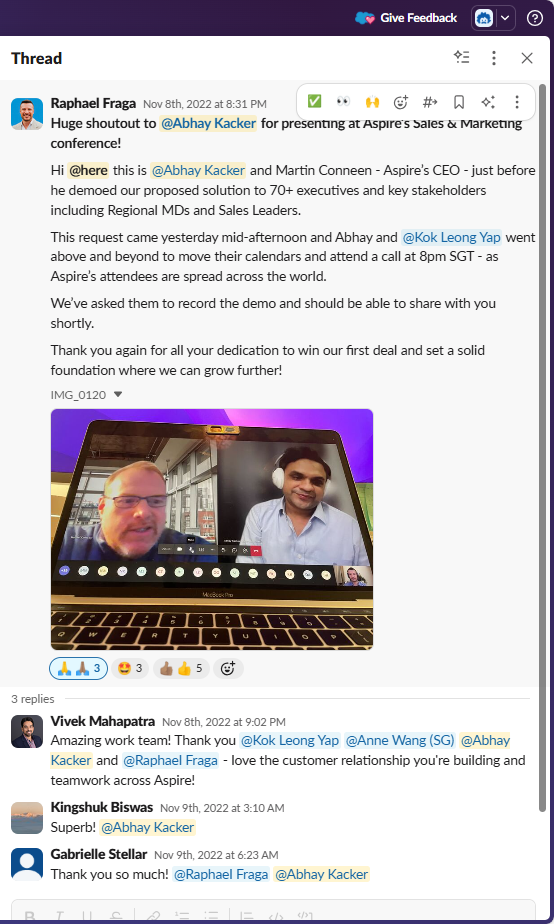Image resolution: width=554 pixels, height=924 pixels.
Task: Click the Give Feedback button
Action: 406,18
